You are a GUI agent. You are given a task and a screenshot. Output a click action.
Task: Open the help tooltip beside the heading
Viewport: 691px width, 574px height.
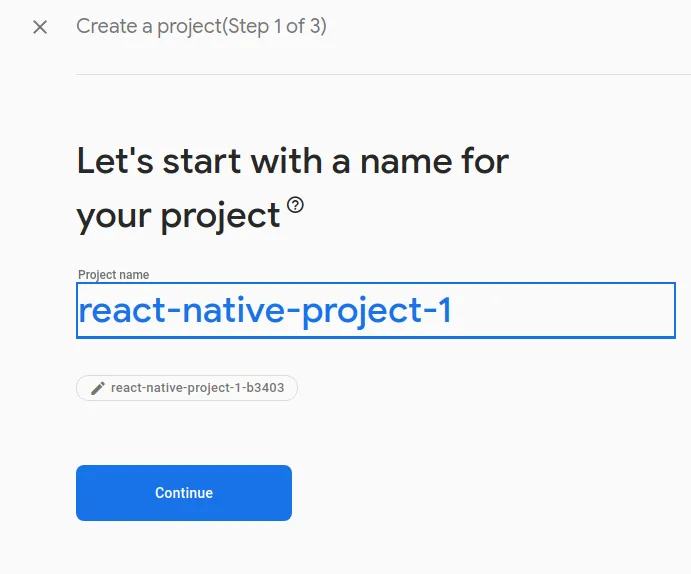[x=295, y=205]
